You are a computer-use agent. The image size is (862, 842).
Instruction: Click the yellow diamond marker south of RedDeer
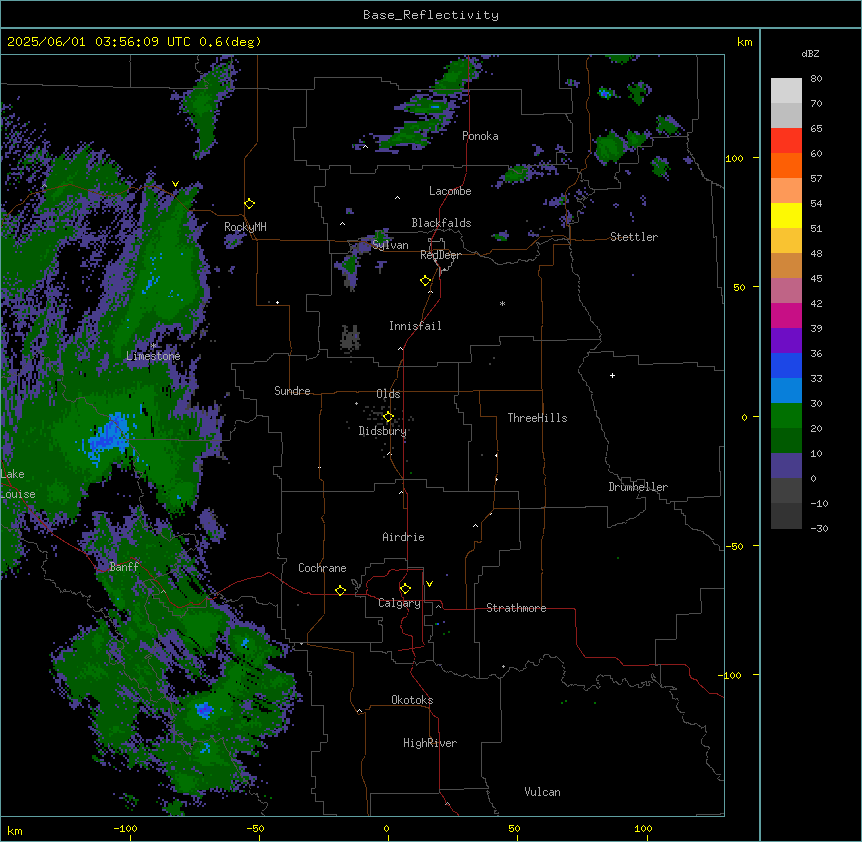pos(426,281)
